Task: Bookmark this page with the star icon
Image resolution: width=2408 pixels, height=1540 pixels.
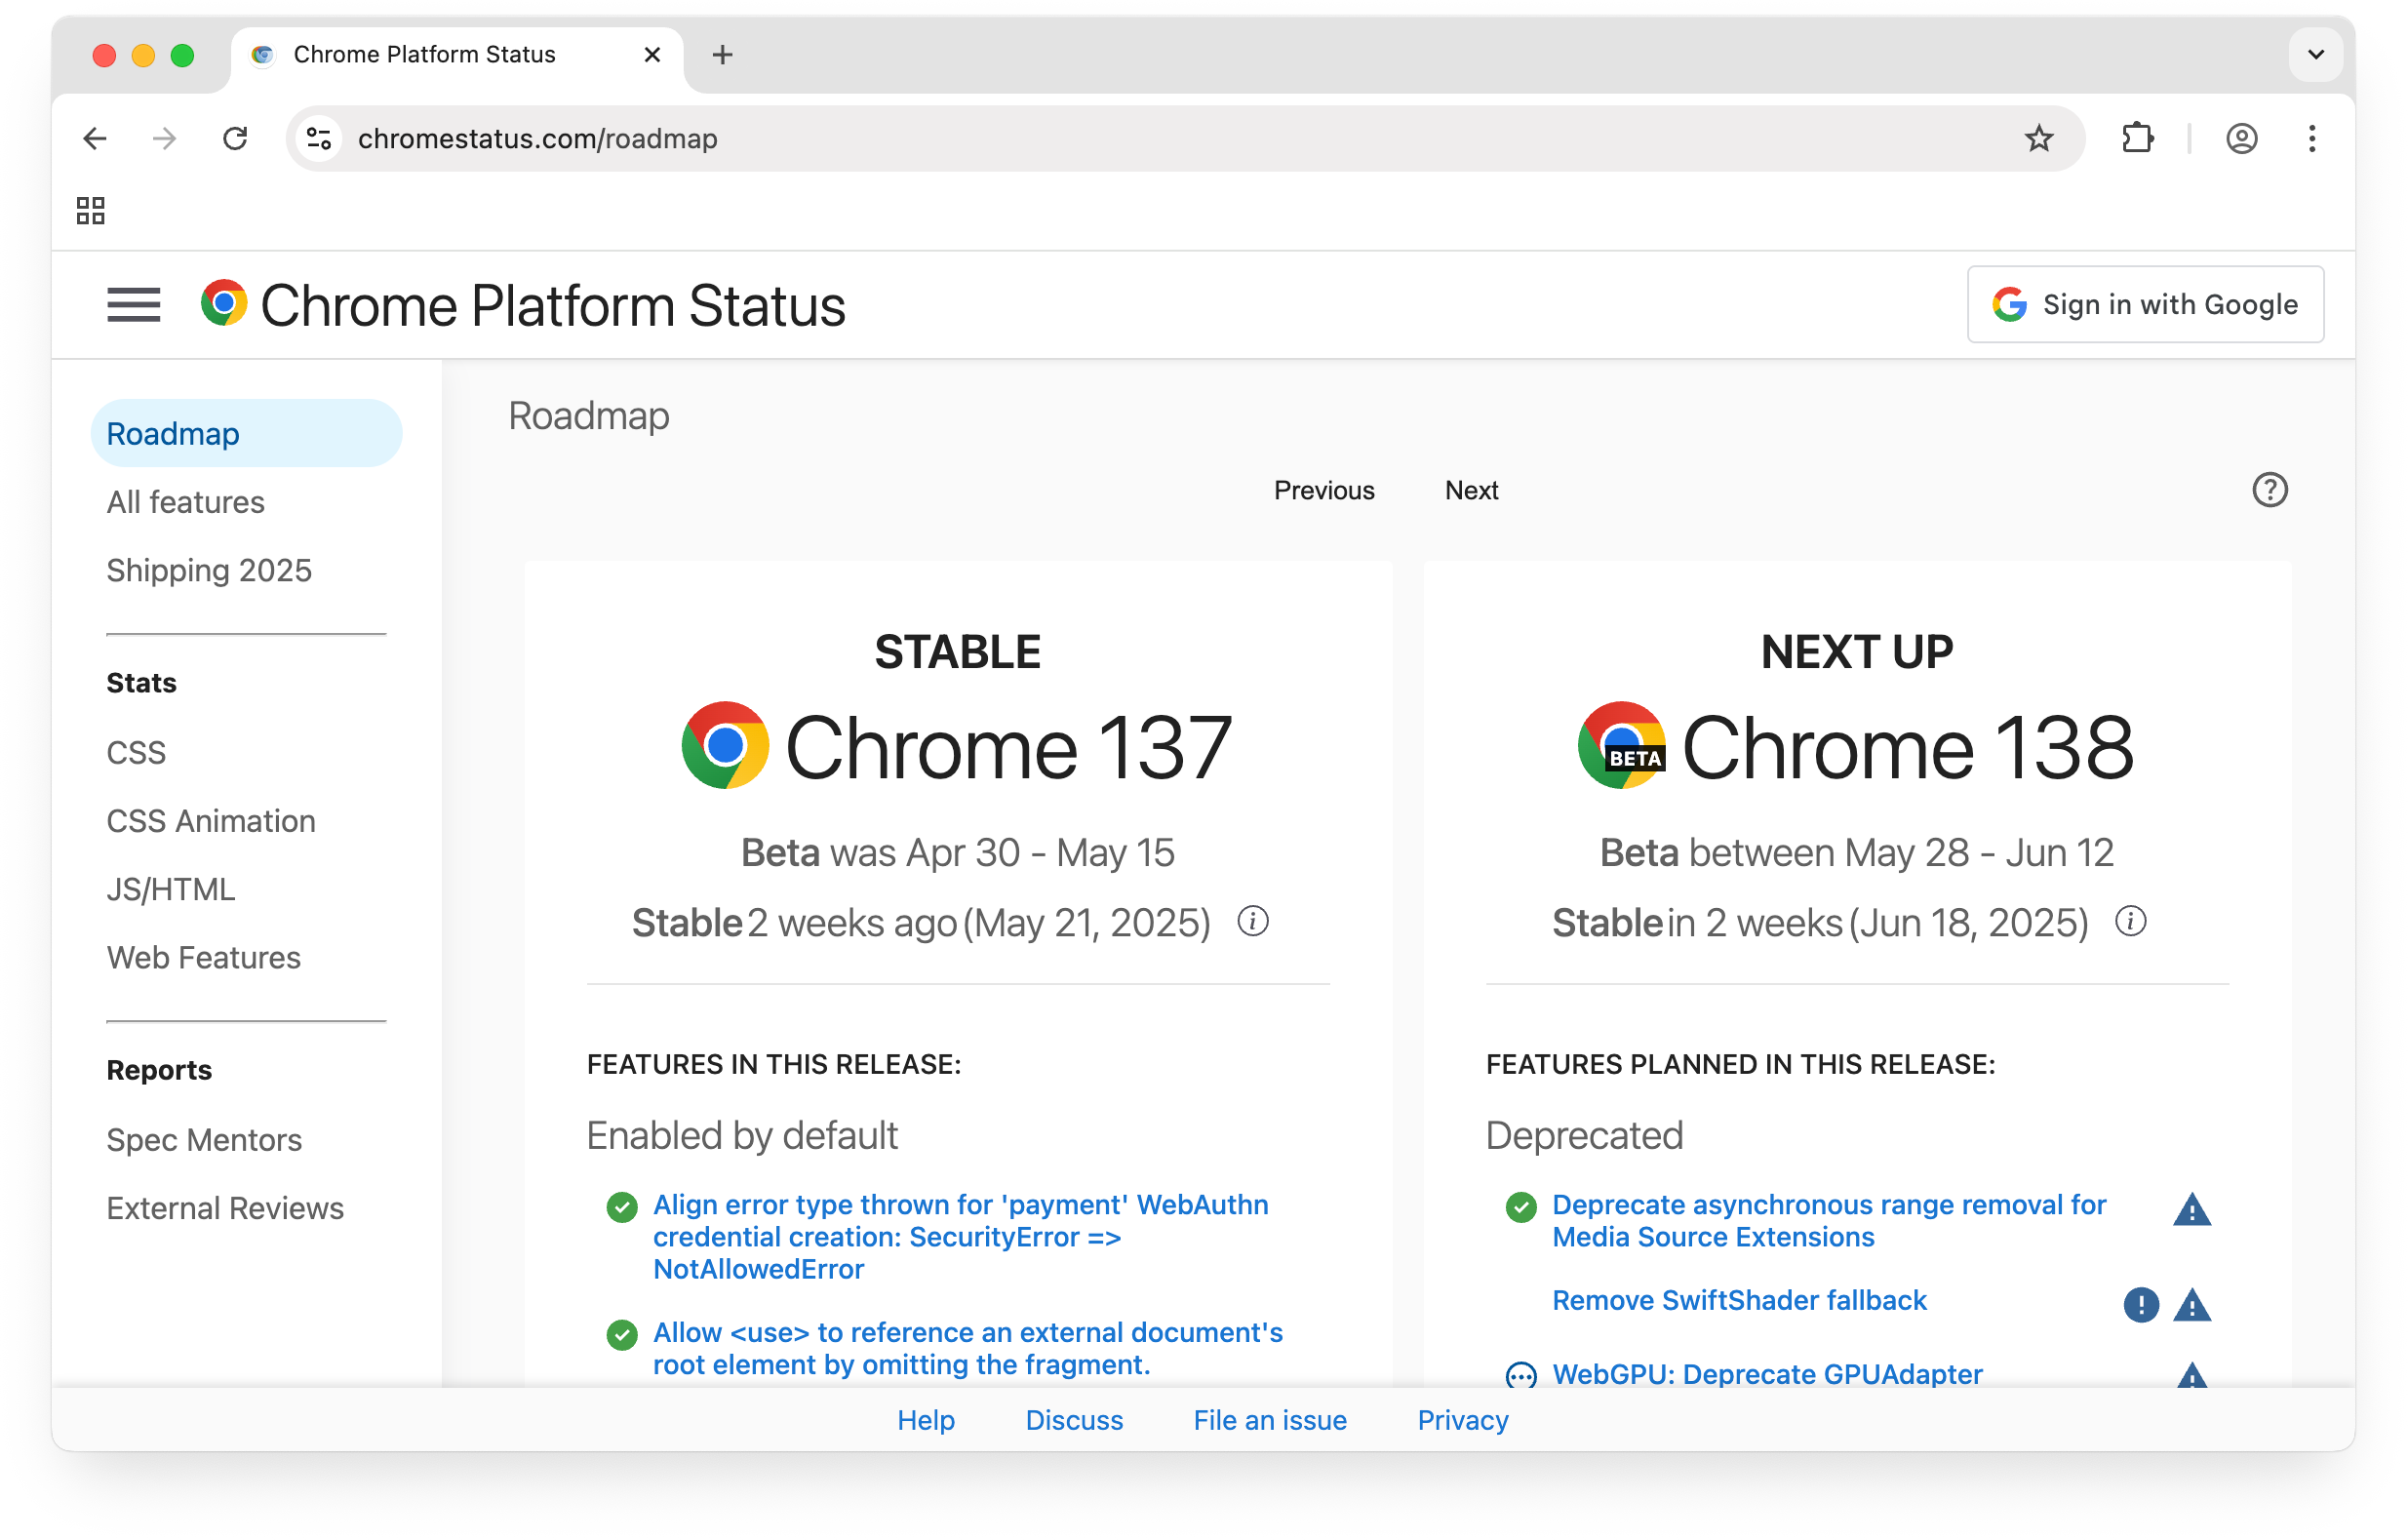Action: click(x=2038, y=138)
